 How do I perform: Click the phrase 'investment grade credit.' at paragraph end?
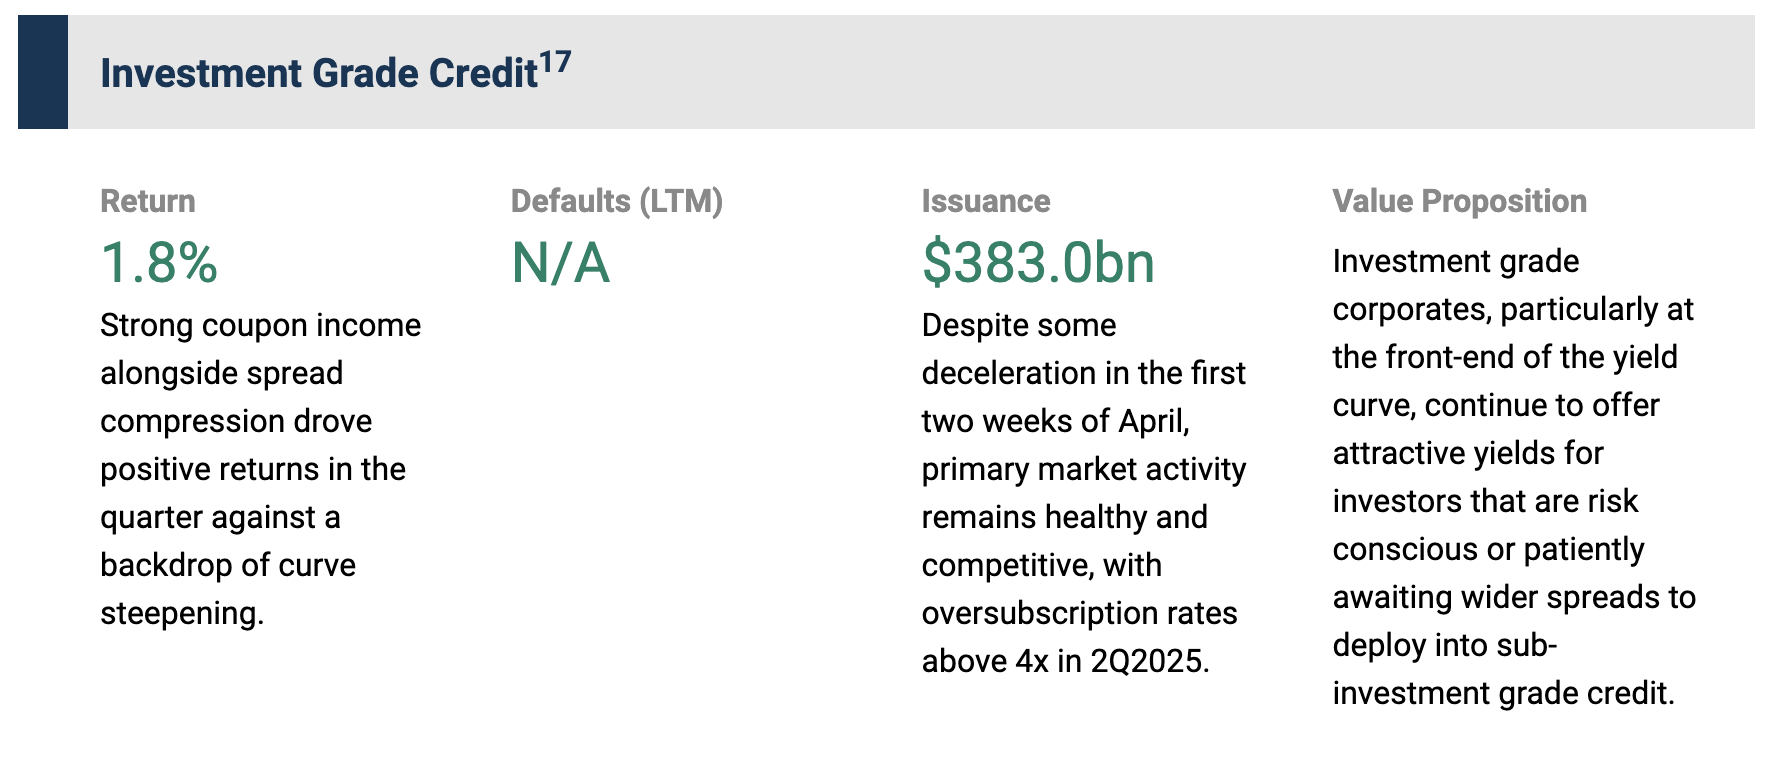(x=1503, y=693)
